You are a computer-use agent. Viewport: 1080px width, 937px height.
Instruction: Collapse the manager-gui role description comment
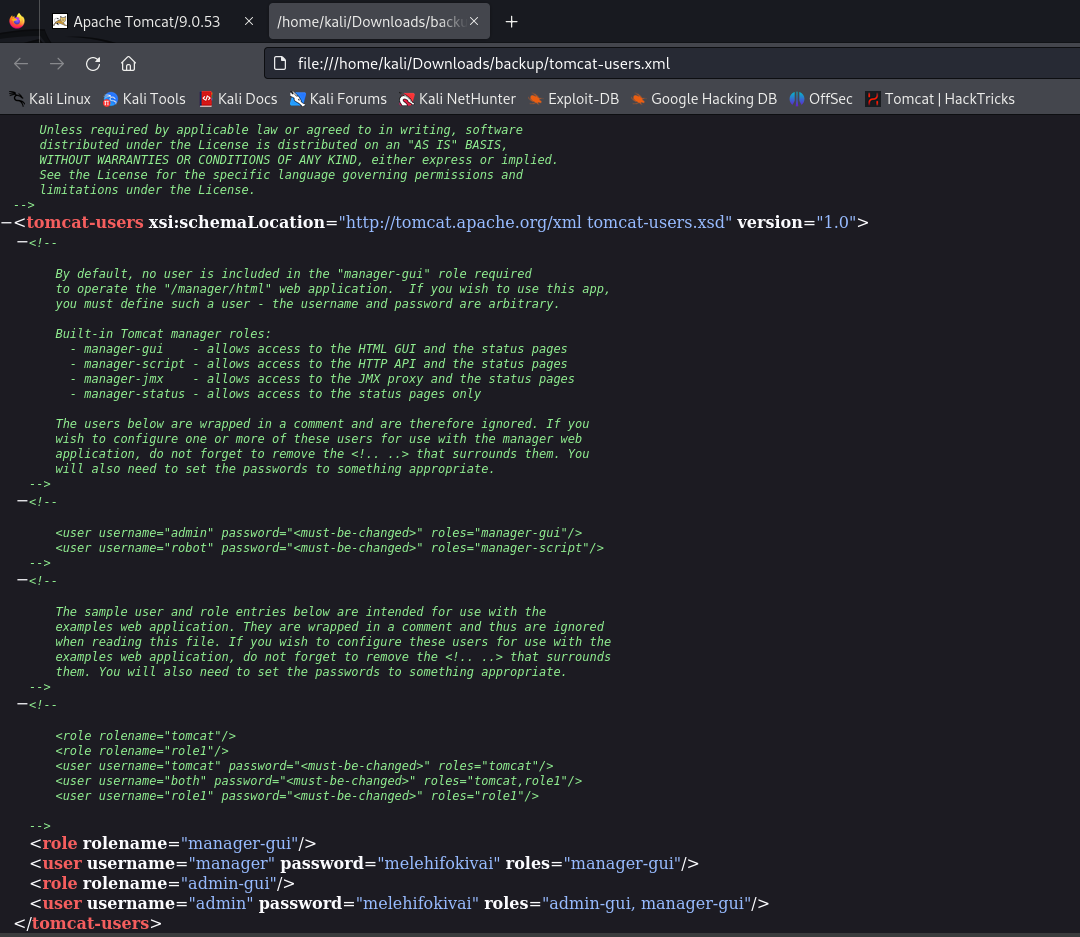22,242
